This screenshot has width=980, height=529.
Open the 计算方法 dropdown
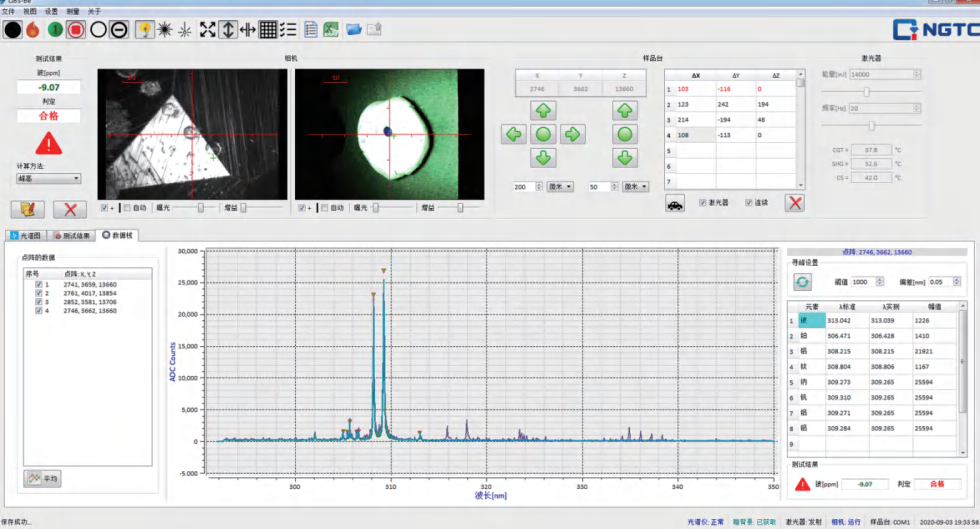pos(48,179)
